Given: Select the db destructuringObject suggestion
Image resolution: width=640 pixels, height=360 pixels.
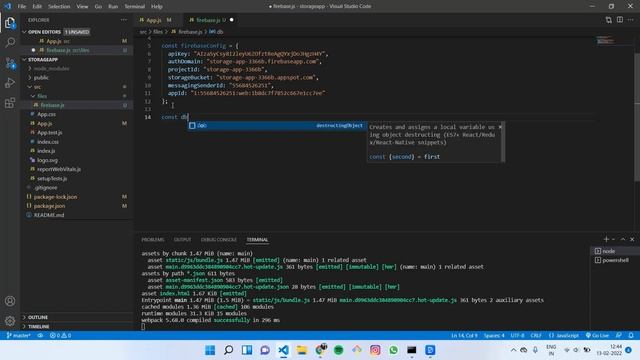Looking at the screenshot, I should pyautogui.click(x=276, y=126).
